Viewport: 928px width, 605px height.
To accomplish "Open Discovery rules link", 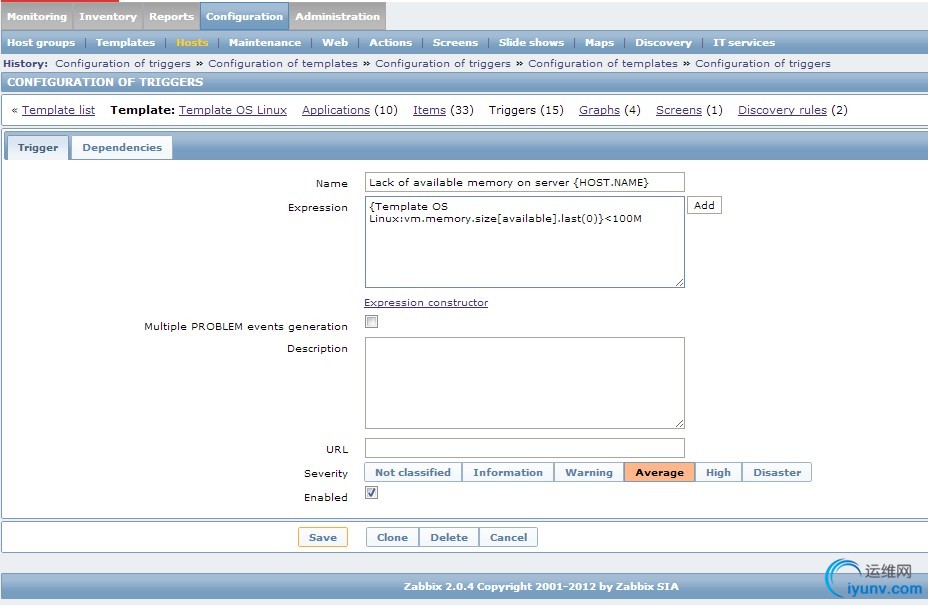I will point(782,110).
